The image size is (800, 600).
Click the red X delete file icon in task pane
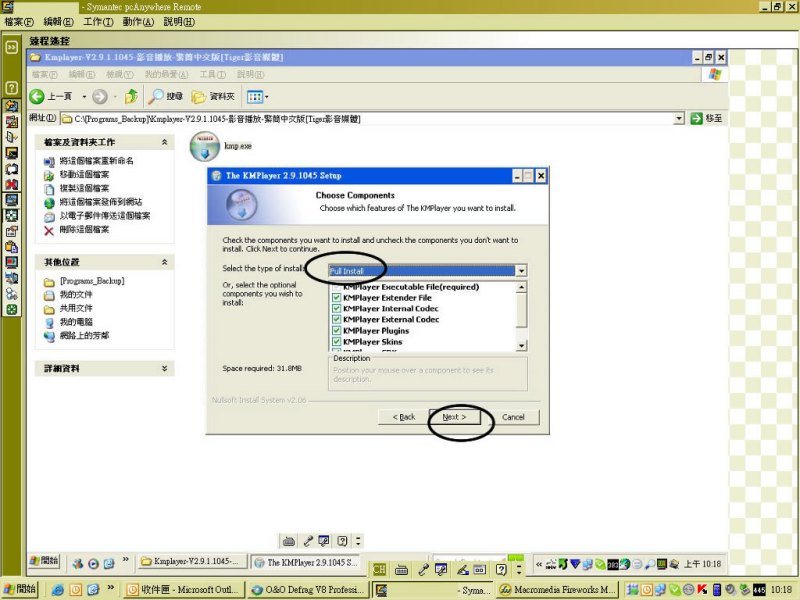[x=49, y=231]
